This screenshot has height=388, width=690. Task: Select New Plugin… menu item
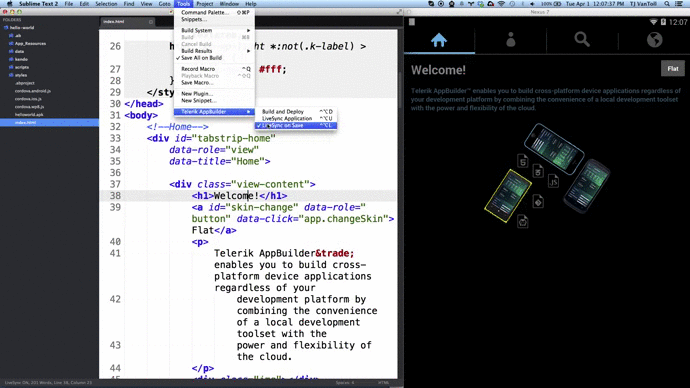point(214,94)
